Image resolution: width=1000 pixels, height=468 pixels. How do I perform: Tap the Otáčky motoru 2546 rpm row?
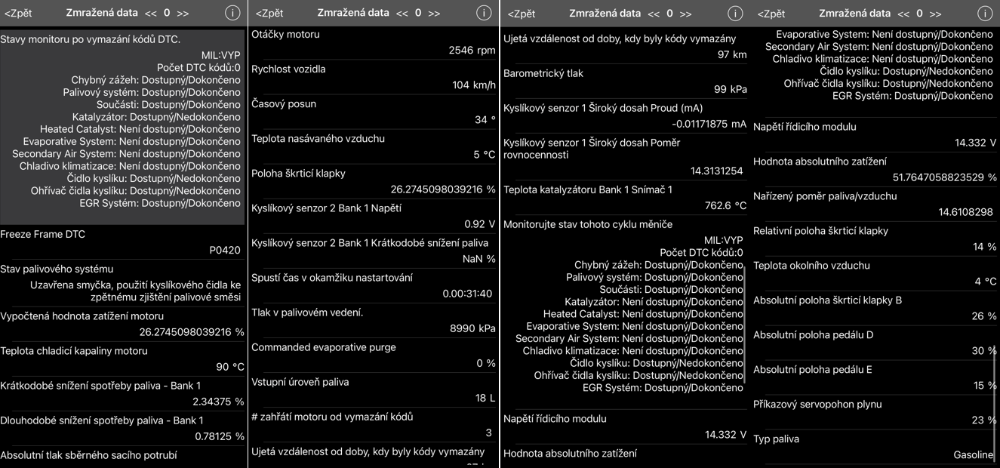pyautogui.click(x=373, y=41)
